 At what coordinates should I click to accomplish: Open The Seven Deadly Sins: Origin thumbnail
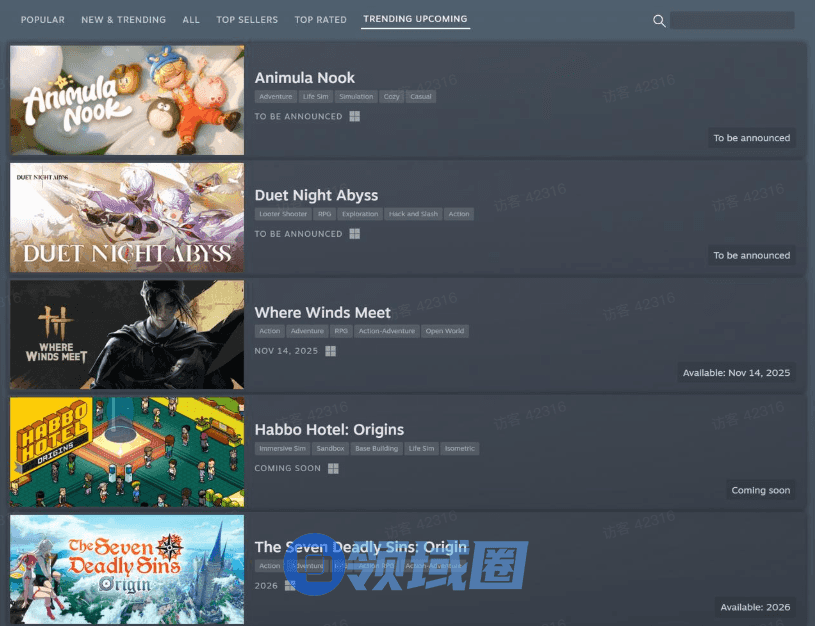coord(127,569)
